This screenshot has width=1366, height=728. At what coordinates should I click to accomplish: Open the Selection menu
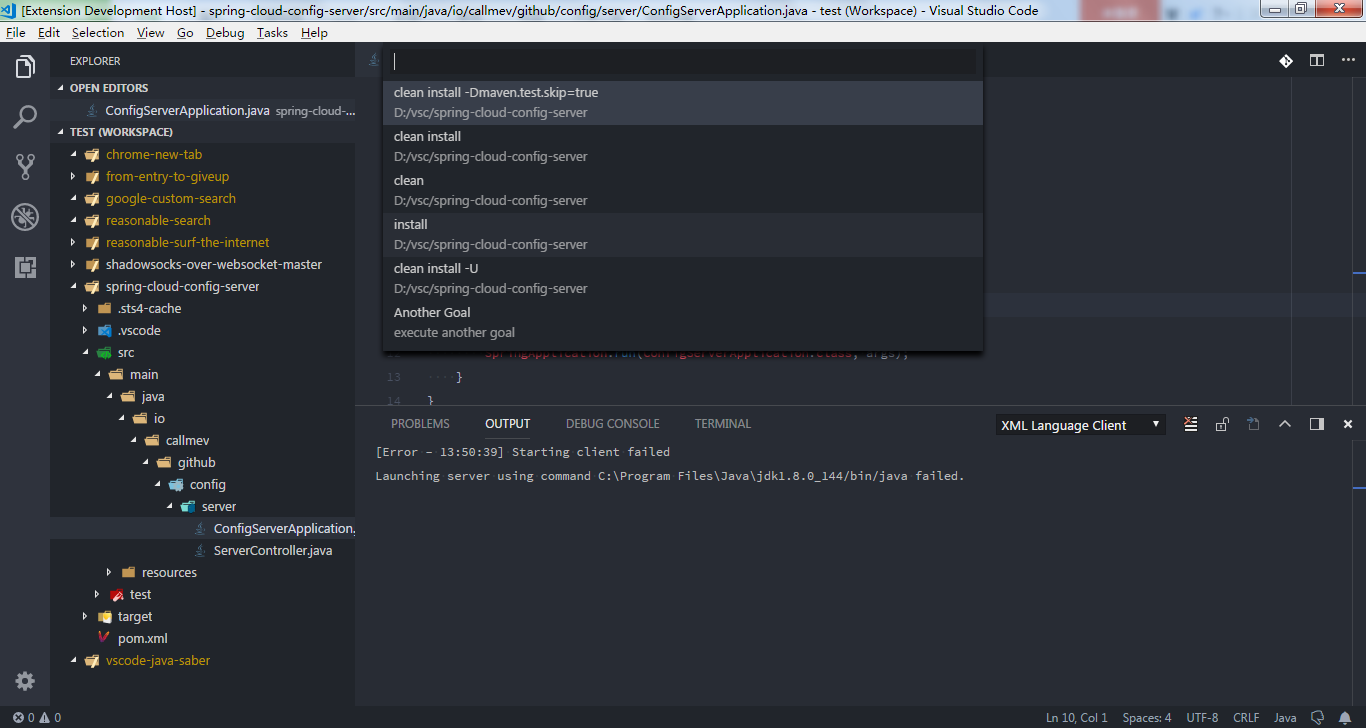98,32
